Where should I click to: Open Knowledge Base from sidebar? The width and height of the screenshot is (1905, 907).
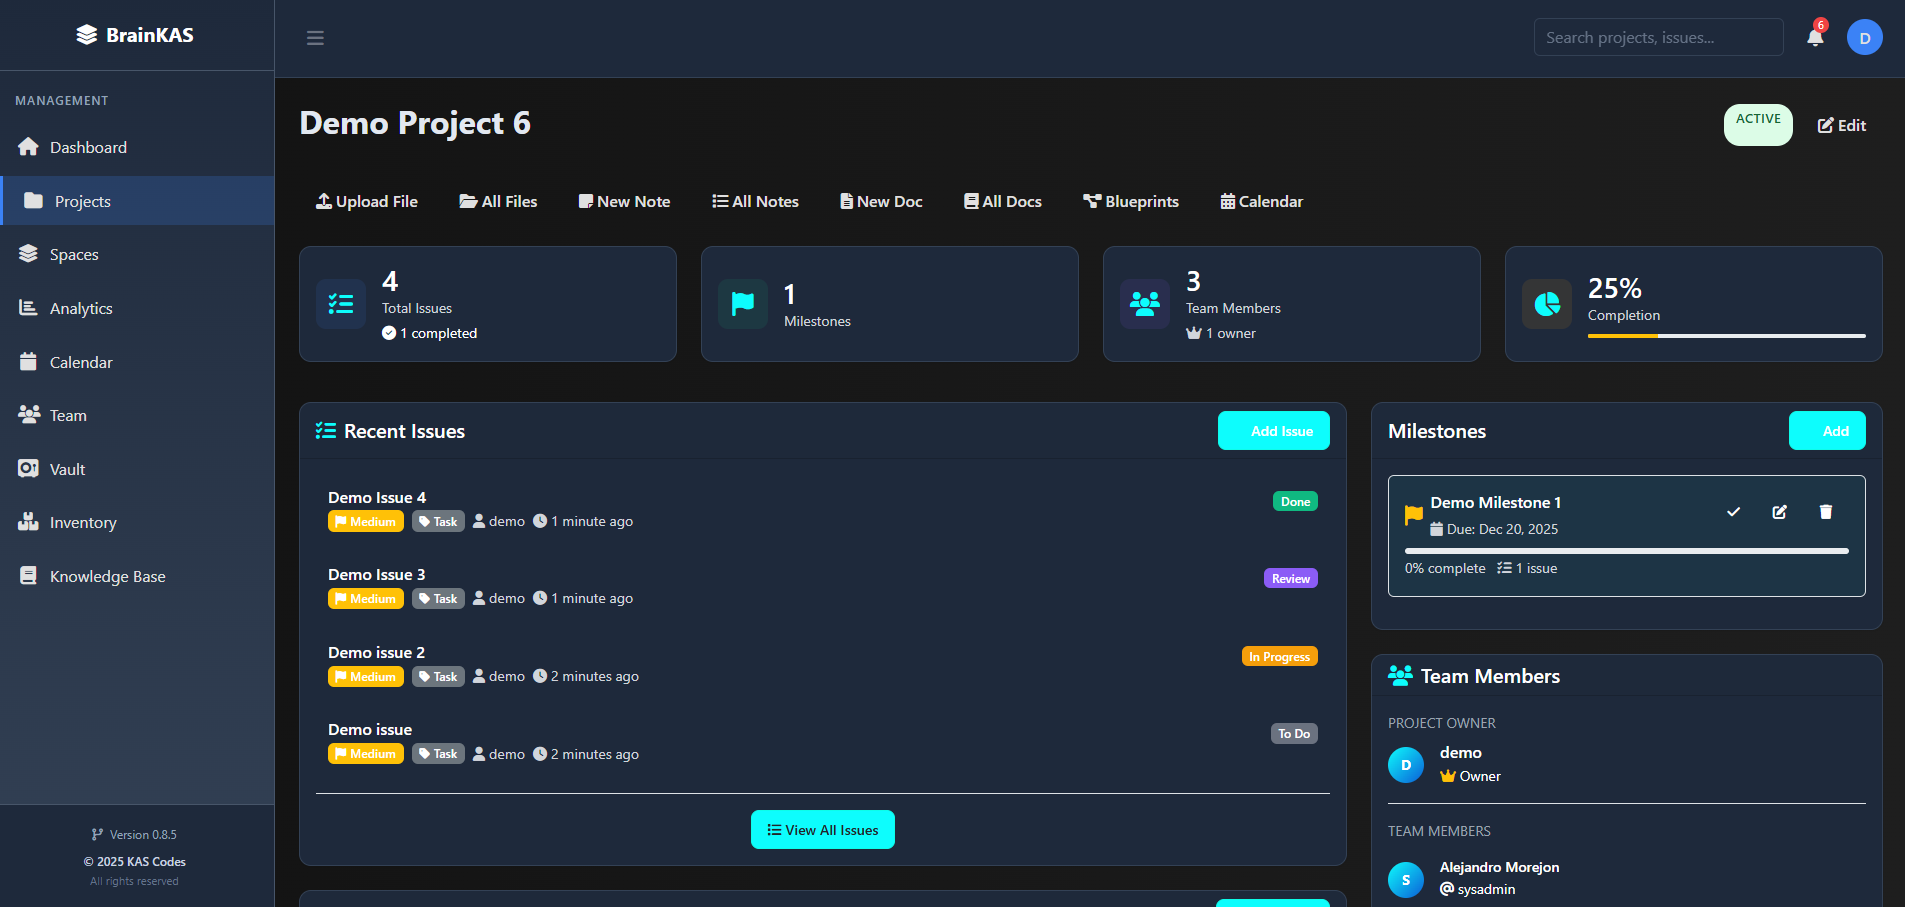point(107,577)
